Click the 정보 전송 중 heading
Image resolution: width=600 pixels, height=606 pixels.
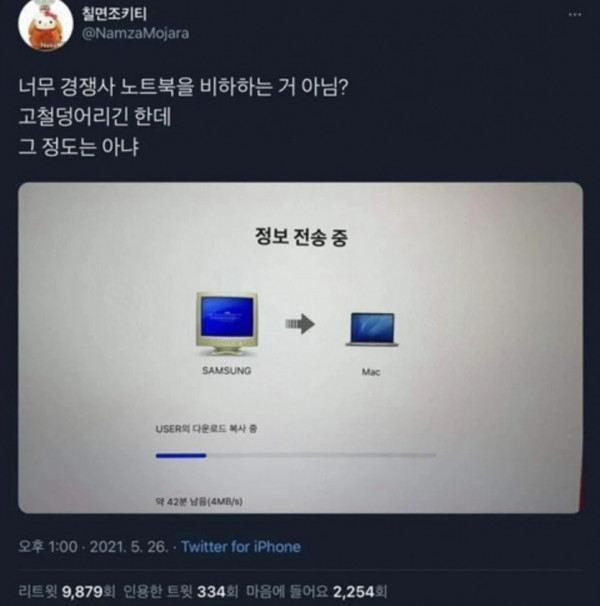coord(301,237)
